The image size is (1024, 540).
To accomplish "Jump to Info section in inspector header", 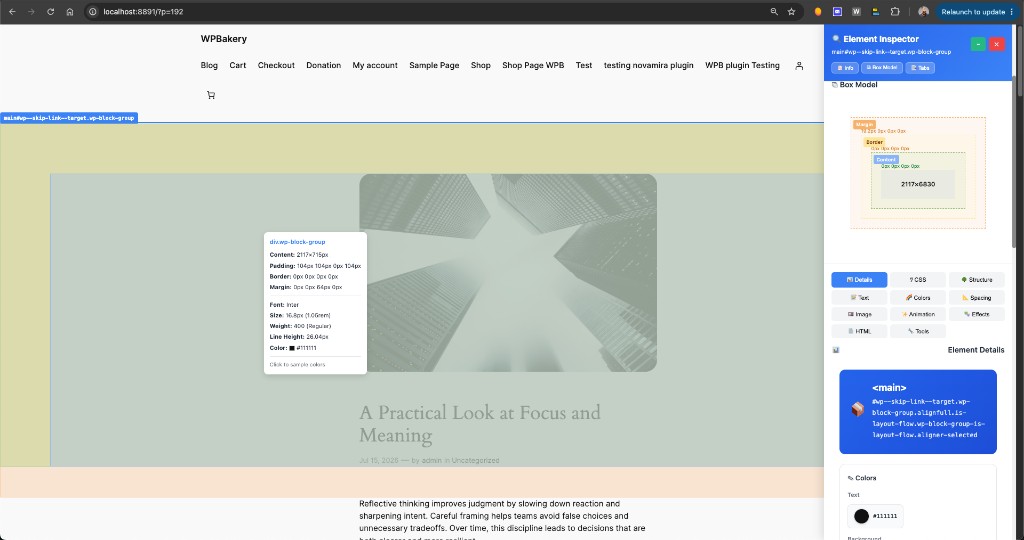I will 845,68.
